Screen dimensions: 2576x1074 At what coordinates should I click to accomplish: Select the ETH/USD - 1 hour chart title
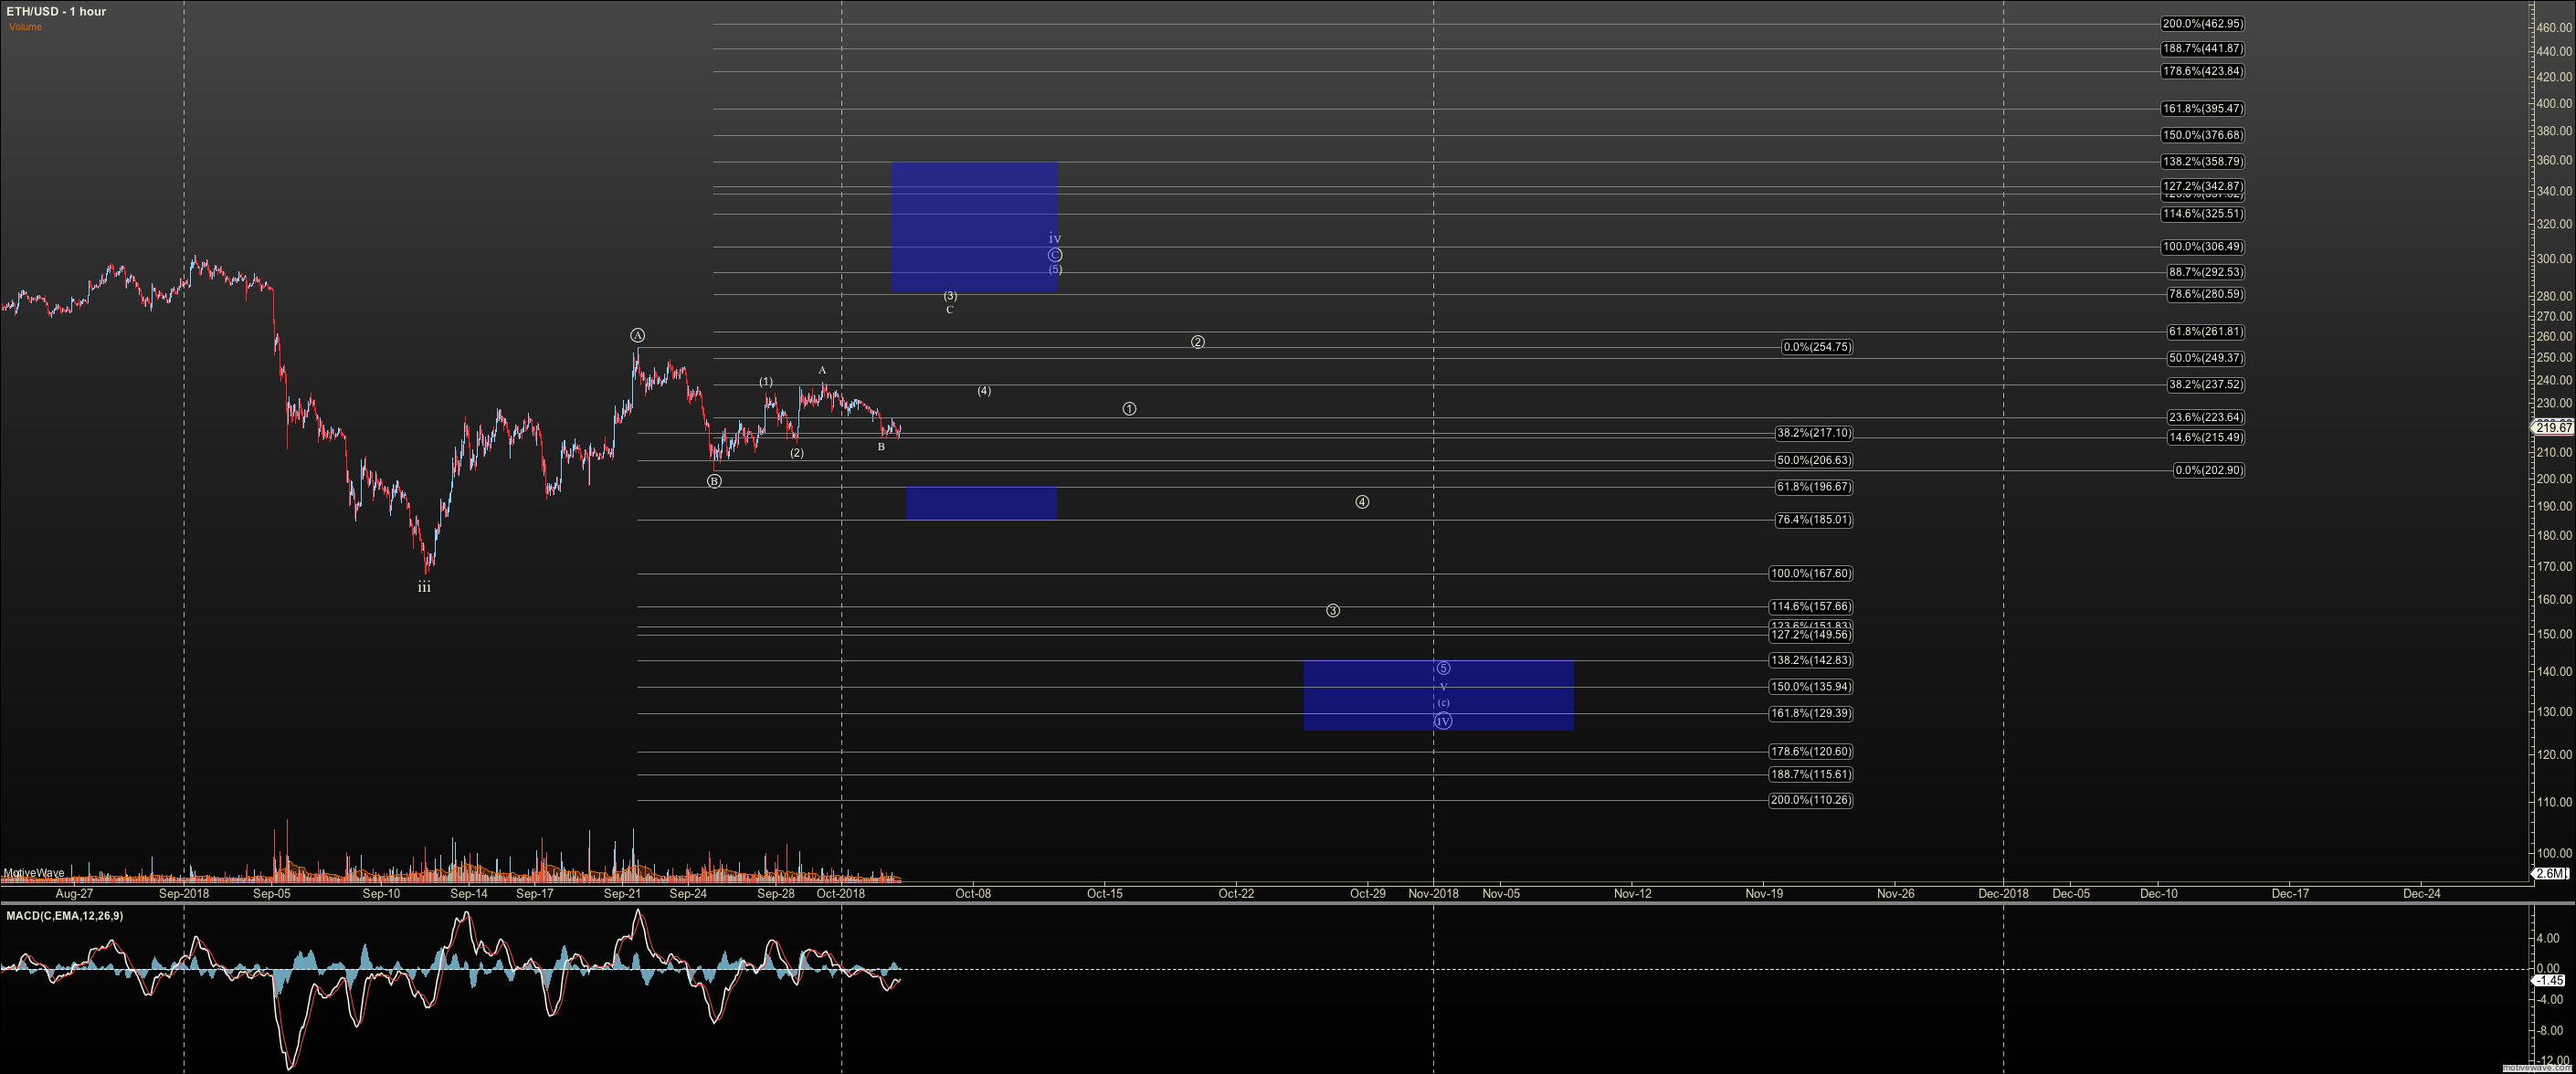57,11
